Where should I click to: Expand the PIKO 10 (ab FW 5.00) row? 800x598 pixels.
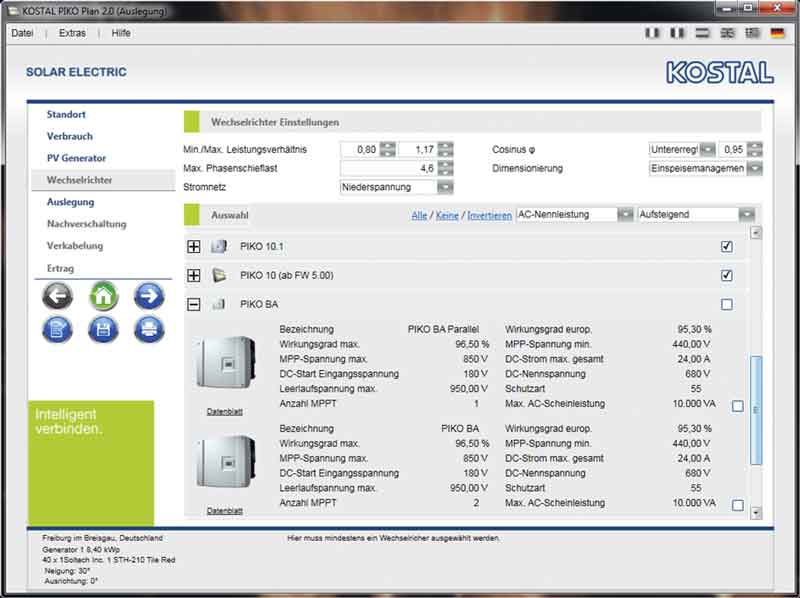tap(193, 276)
